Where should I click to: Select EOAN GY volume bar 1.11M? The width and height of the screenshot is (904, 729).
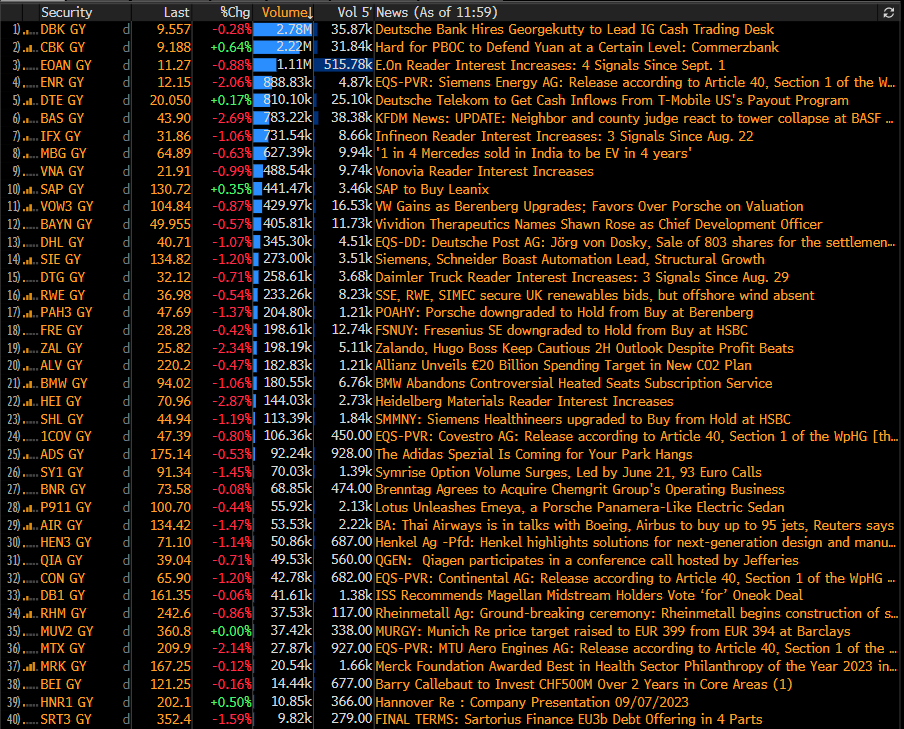tap(283, 65)
